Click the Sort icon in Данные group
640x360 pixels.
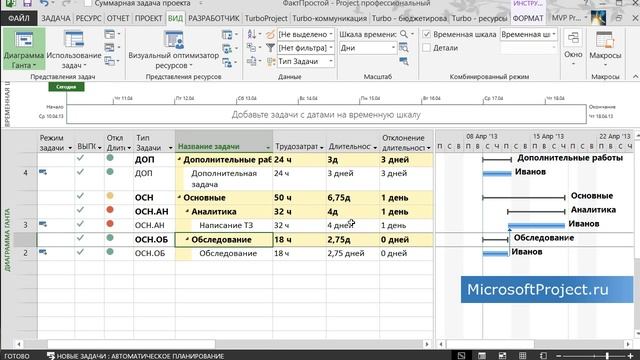(x=251, y=35)
